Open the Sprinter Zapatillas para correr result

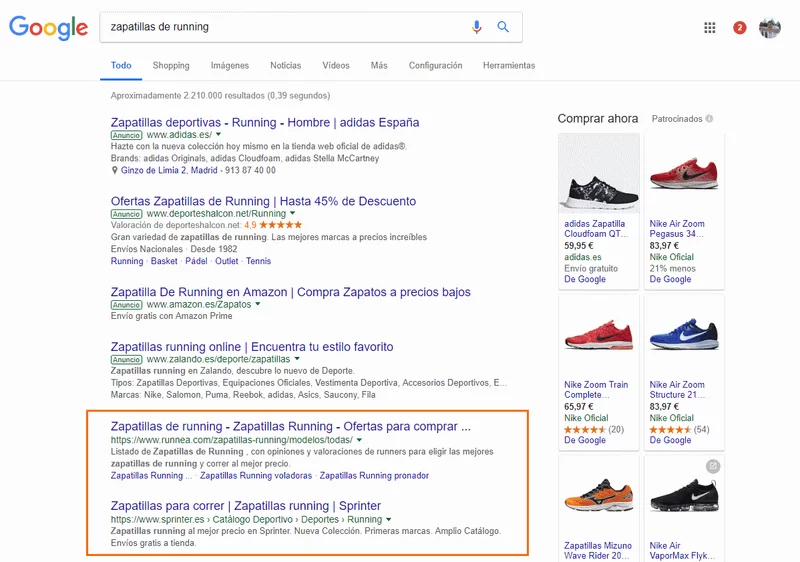pyautogui.click(x=246, y=506)
